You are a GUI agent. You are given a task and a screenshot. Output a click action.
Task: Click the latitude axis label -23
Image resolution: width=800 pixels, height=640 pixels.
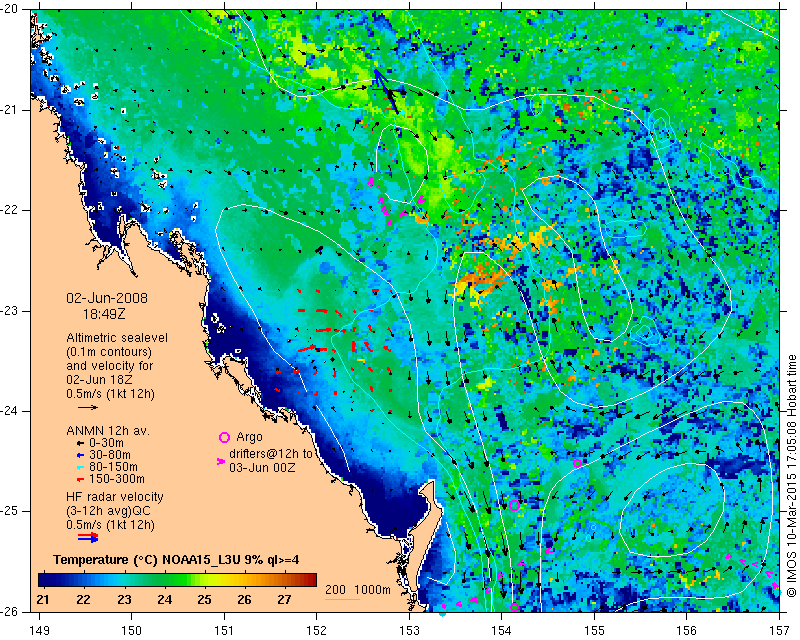point(10,310)
